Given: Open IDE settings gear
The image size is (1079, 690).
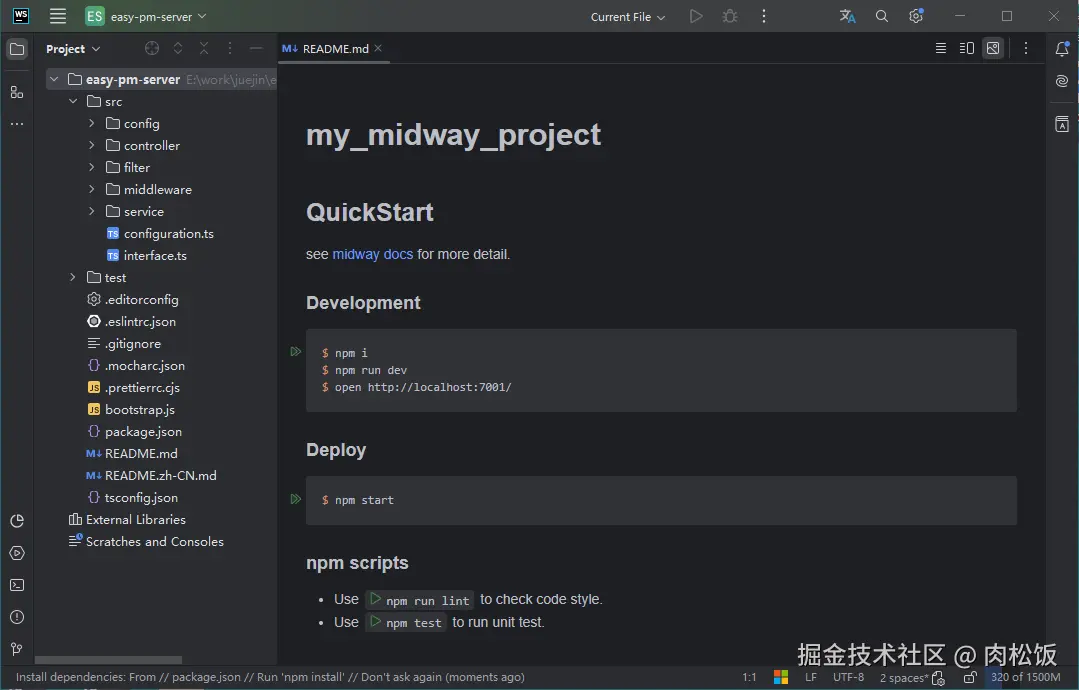Looking at the screenshot, I should pos(916,16).
